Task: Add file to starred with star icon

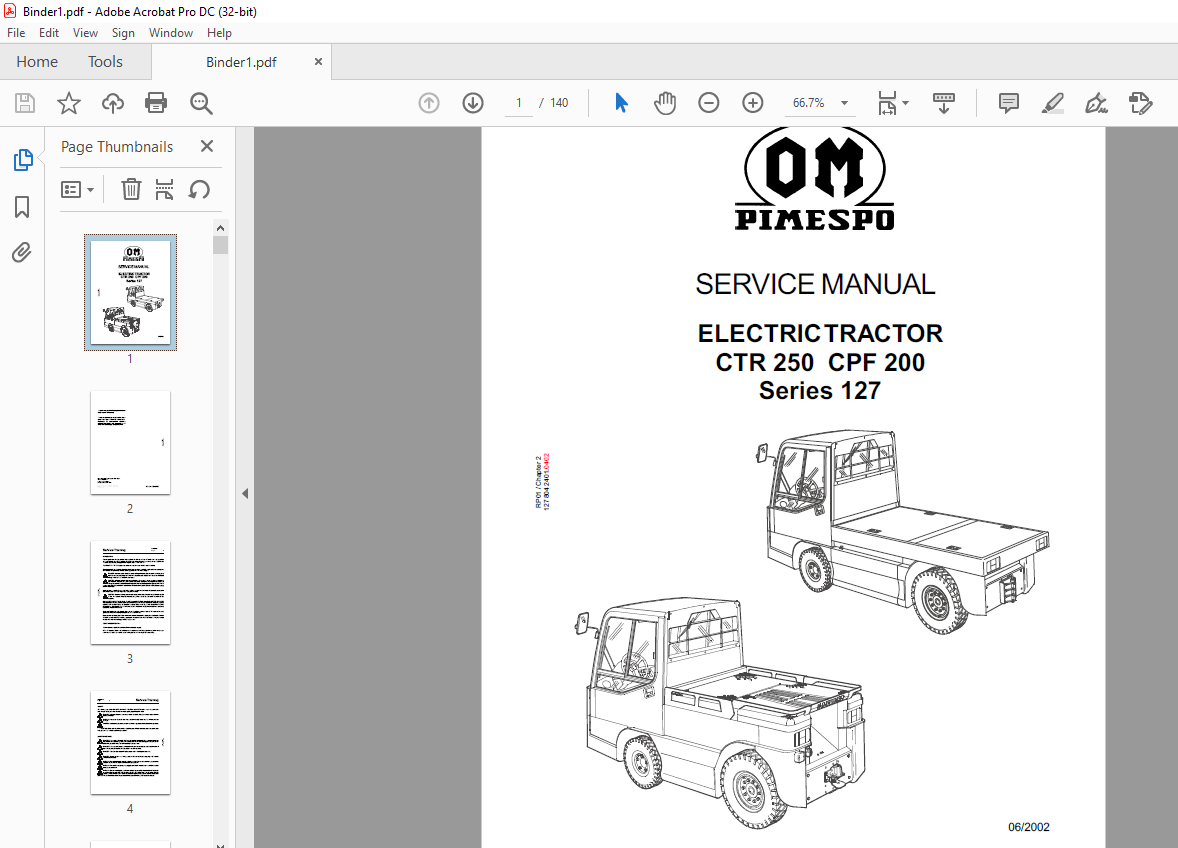Action: [x=68, y=103]
